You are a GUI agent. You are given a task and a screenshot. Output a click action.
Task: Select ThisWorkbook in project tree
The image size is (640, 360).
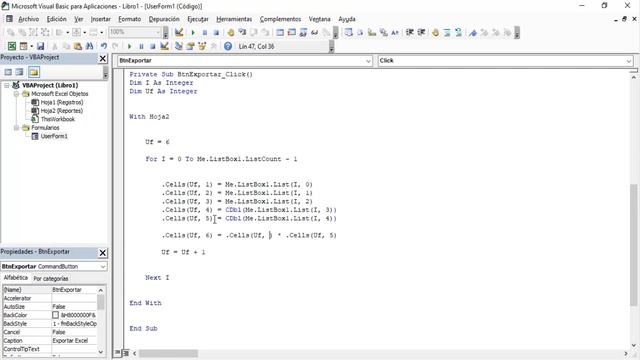click(58, 119)
